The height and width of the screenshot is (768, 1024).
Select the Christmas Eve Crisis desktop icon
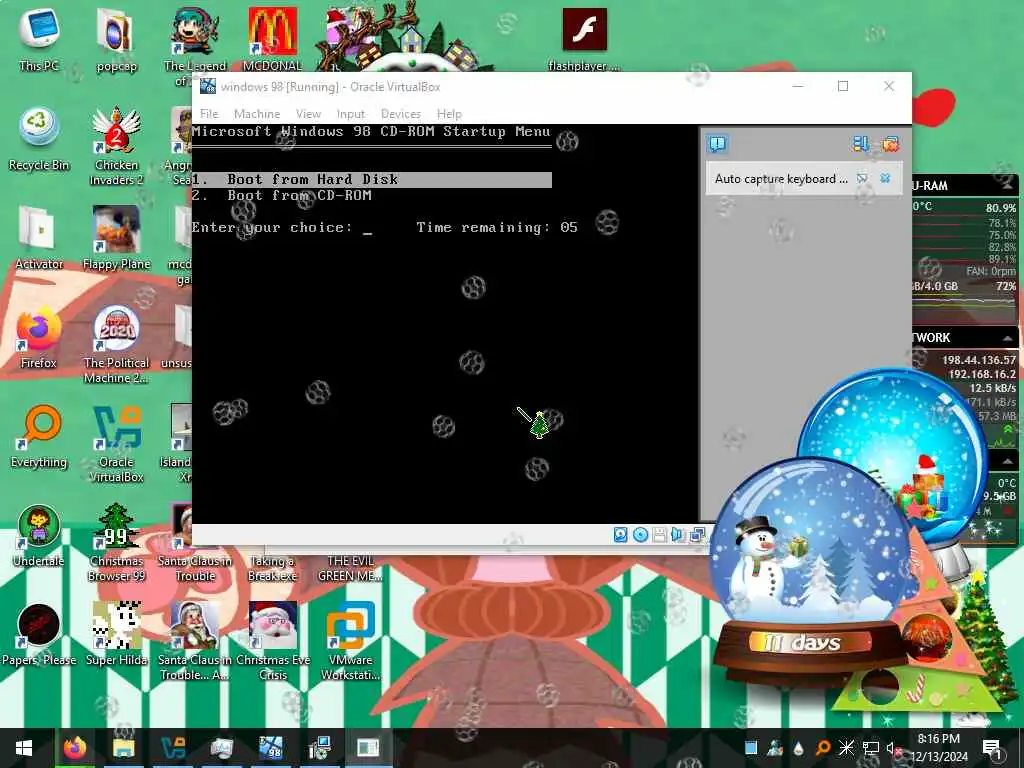(x=272, y=641)
